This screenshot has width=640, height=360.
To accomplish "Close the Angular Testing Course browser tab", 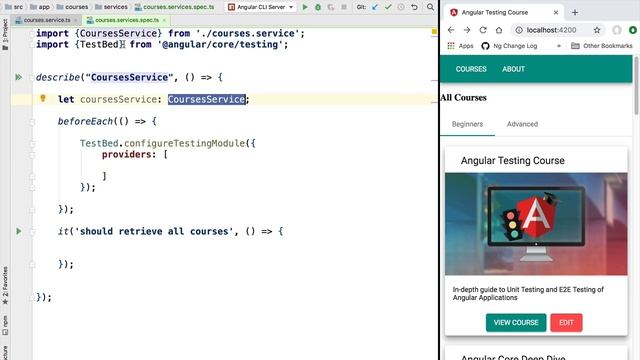I will tap(556, 12).
